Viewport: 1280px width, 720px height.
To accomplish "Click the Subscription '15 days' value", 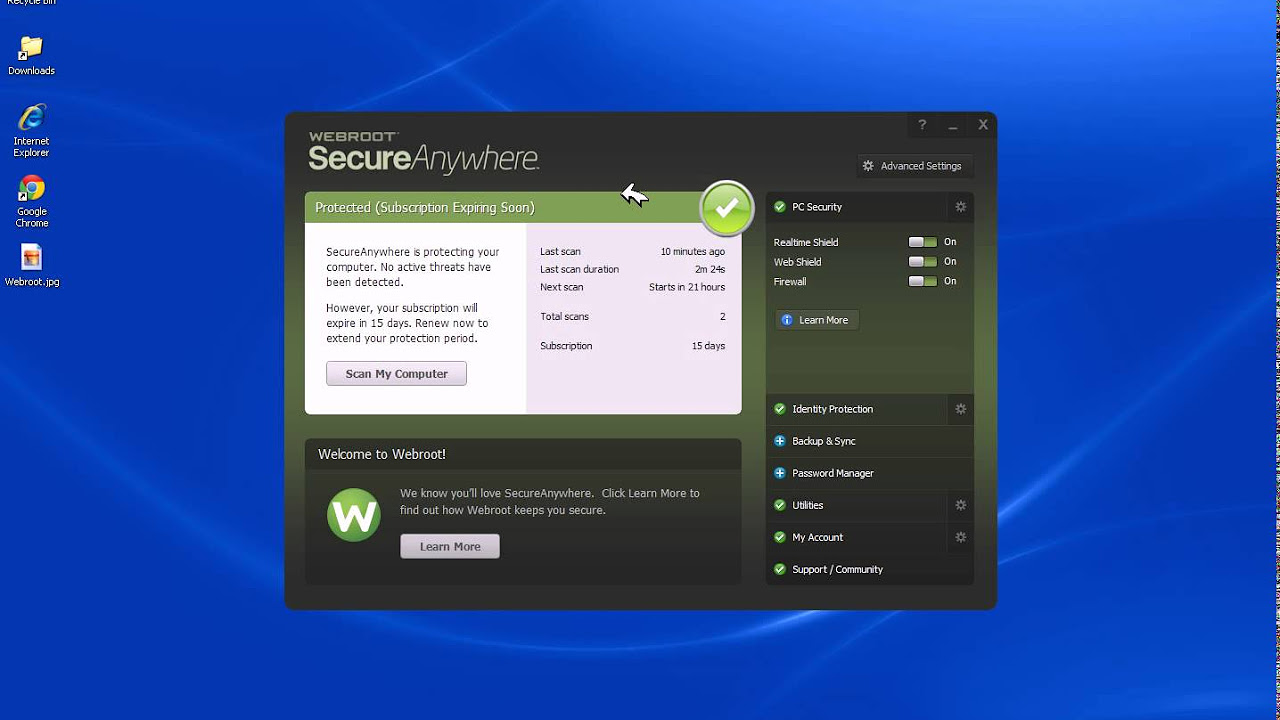I will click(708, 346).
